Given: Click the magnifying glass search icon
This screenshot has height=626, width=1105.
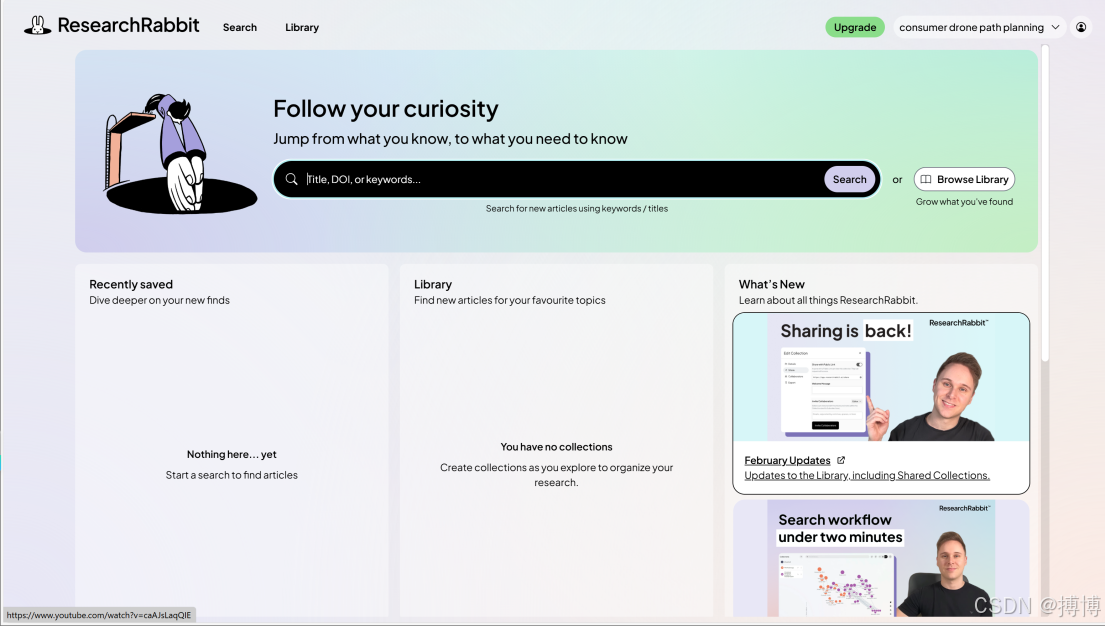Looking at the screenshot, I should click(x=291, y=179).
